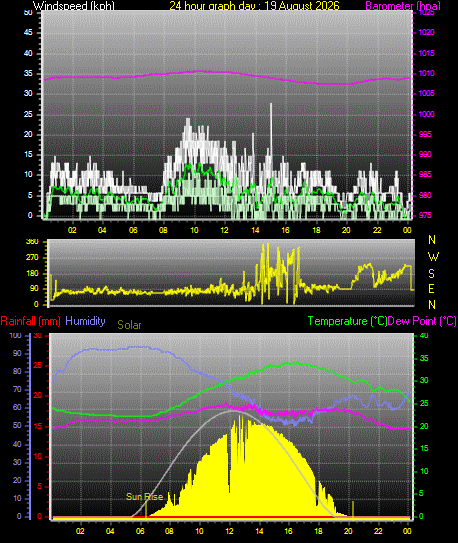Screen dimensions: 458x543
Task: Click wind direction axis value 90
Action: [x=34, y=289]
